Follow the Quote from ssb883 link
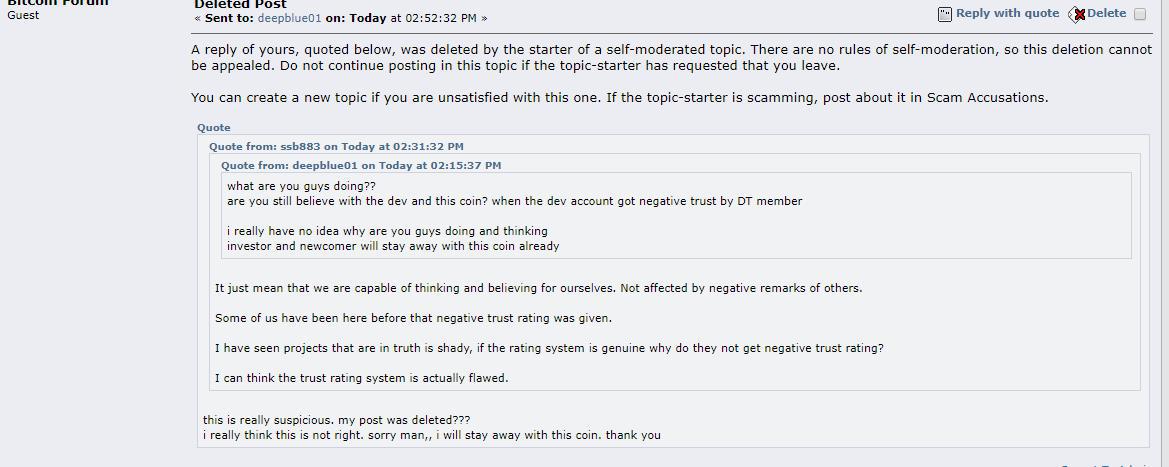Screen dimensions: 1169x467 tap(336, 146)
